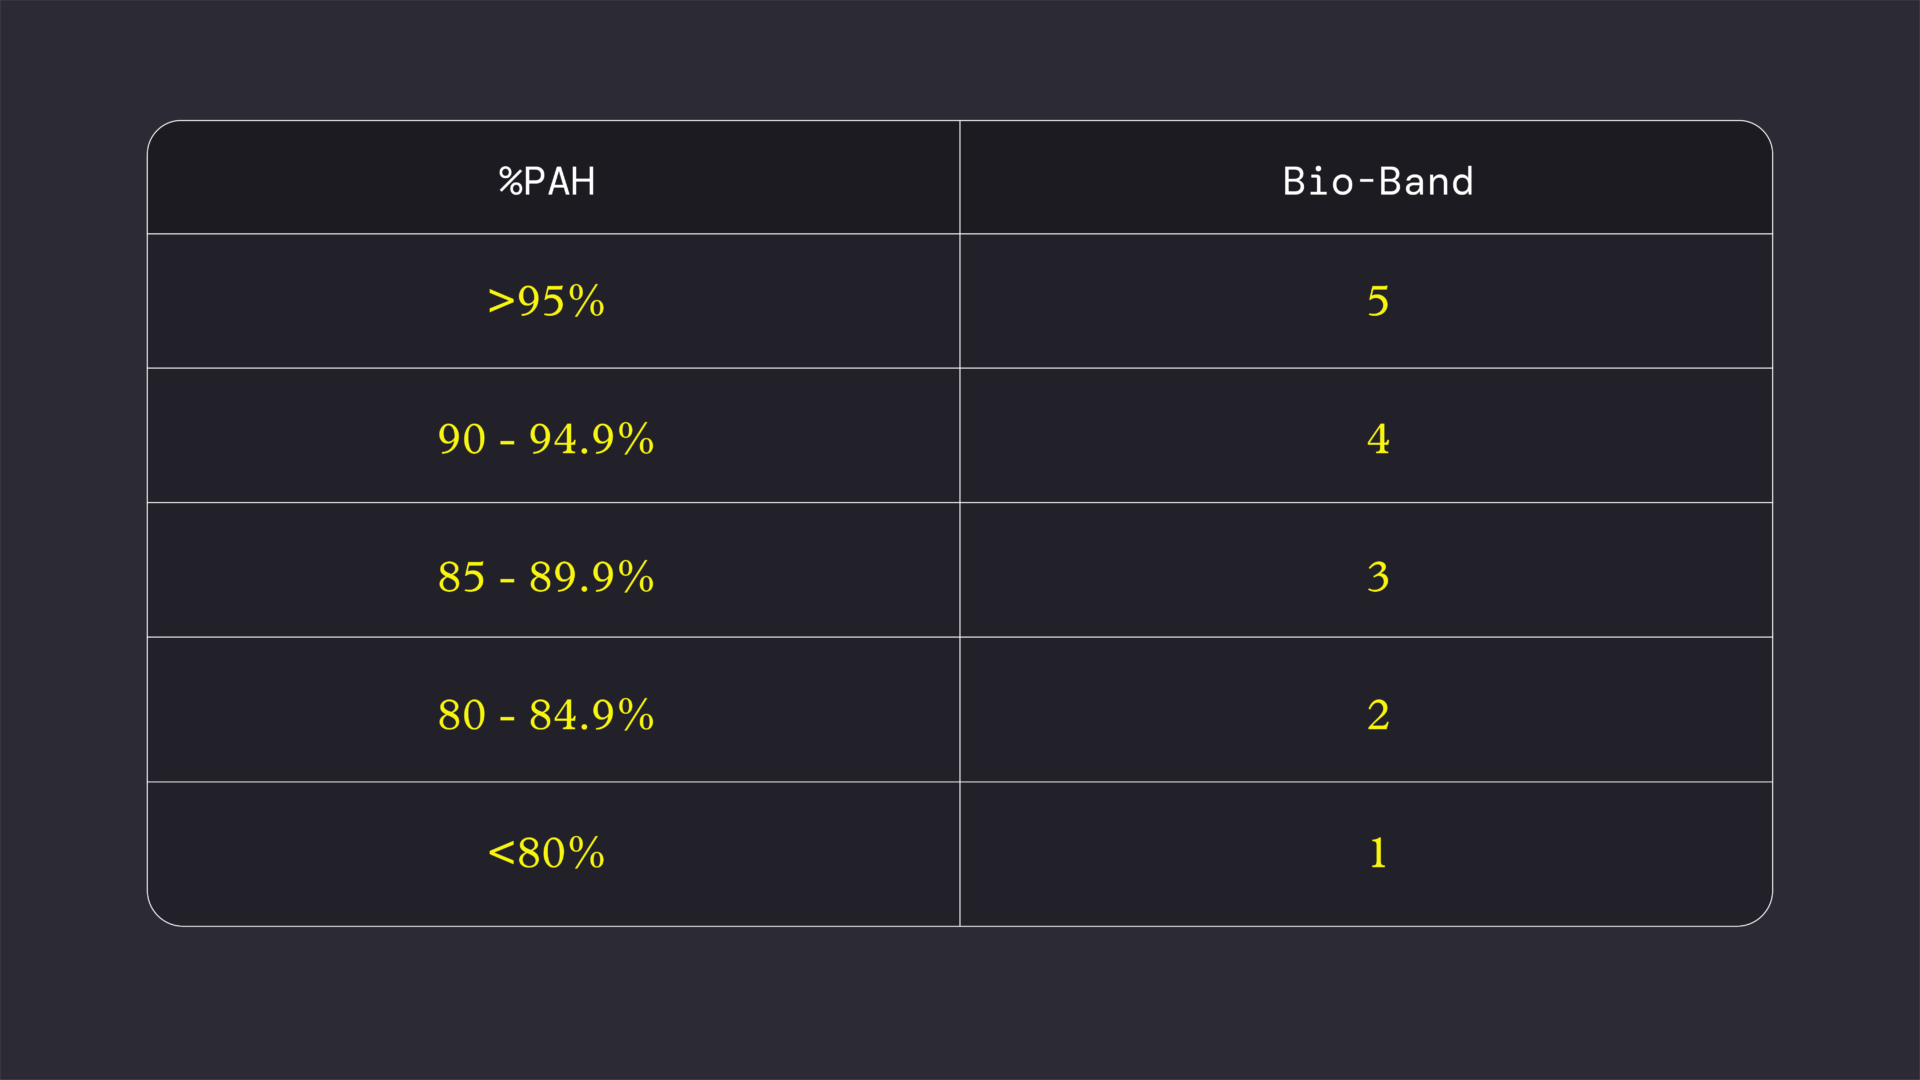Click the Bio-Band value 5
The width and height of the screenshot is (1920, 1080).
1378,301
